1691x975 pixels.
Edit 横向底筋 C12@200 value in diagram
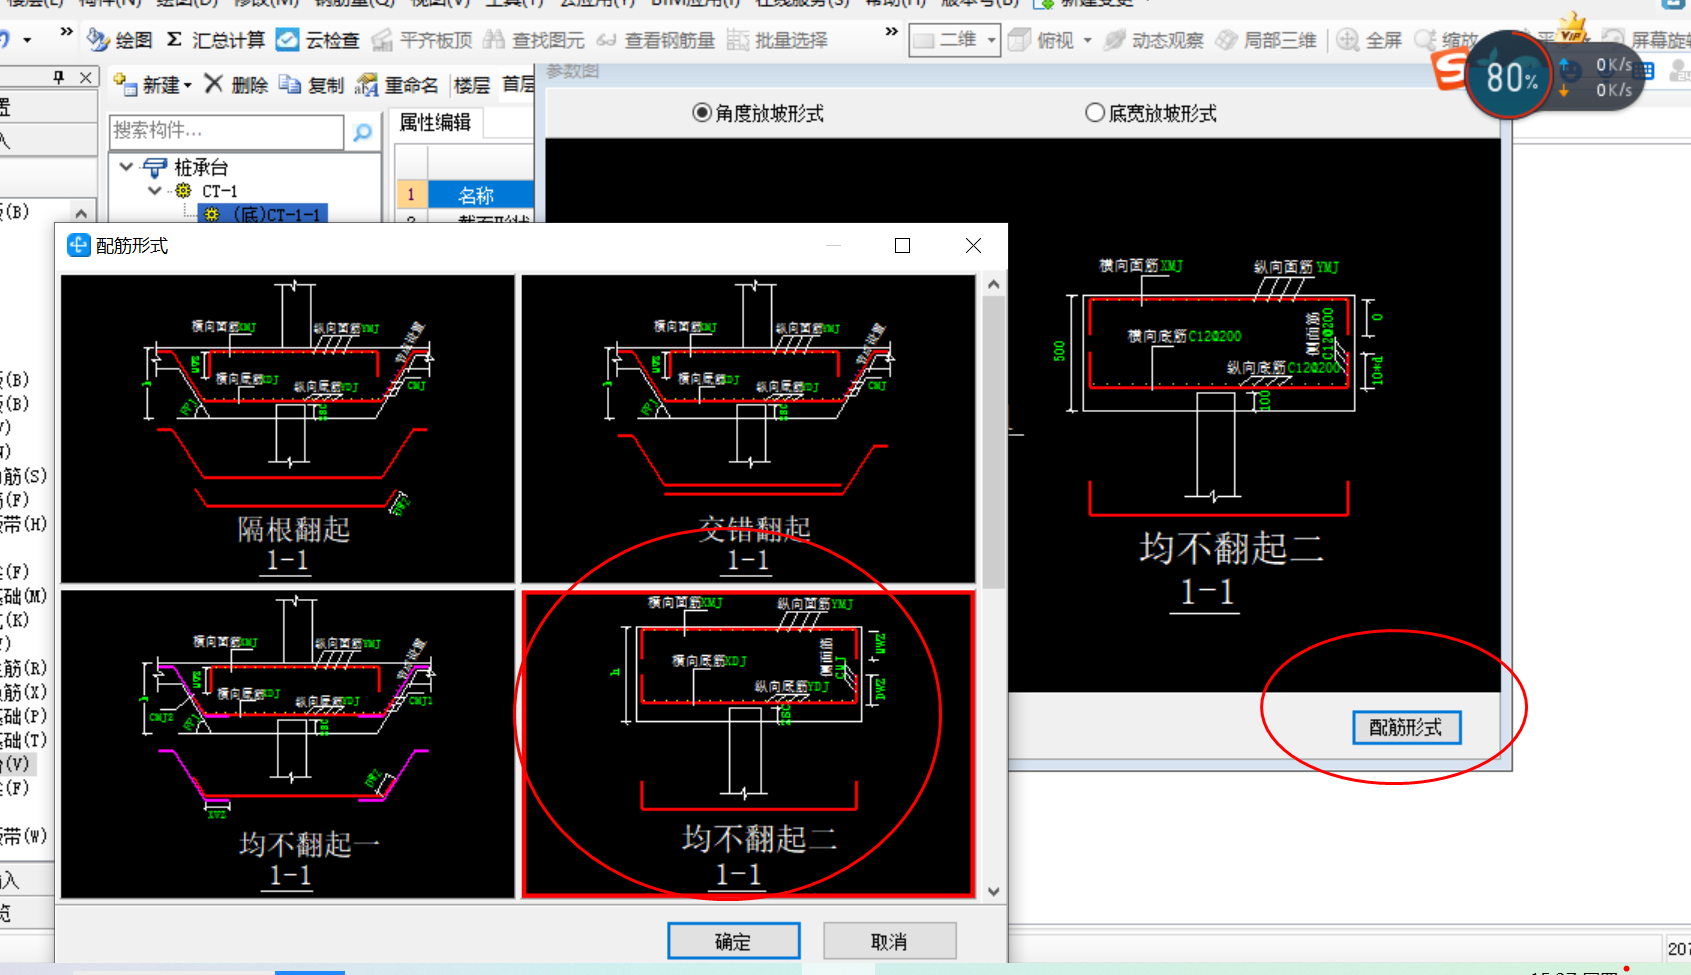1215,336
